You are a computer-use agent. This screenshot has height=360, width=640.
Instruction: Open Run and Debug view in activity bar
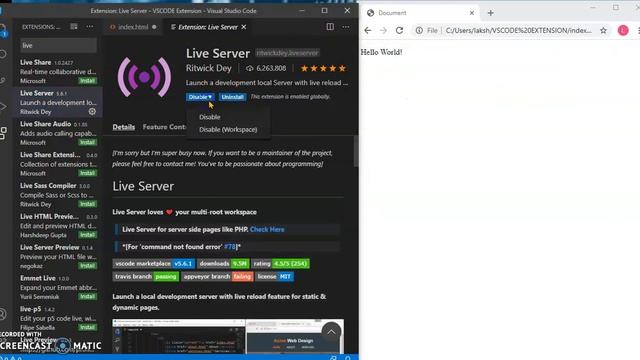point(3,107)
